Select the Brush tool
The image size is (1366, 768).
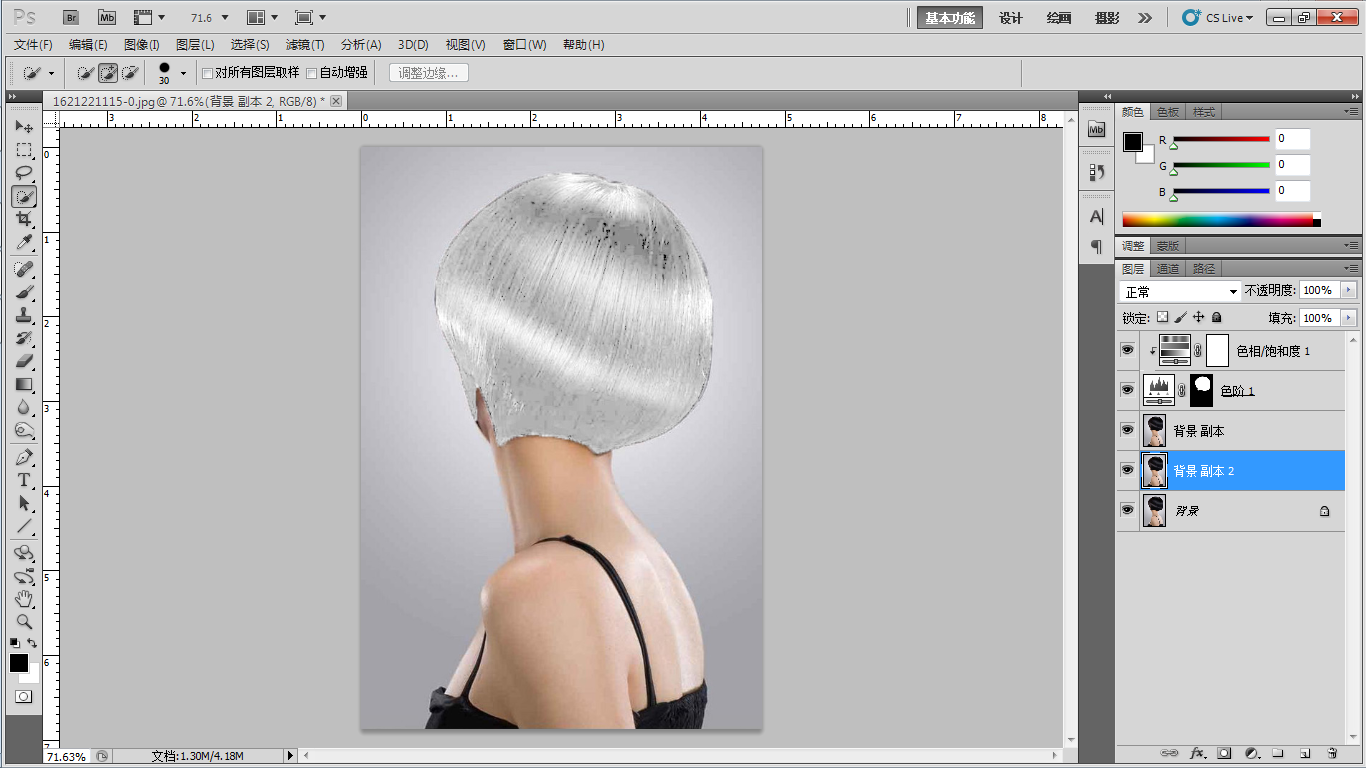tap(24, 292)
